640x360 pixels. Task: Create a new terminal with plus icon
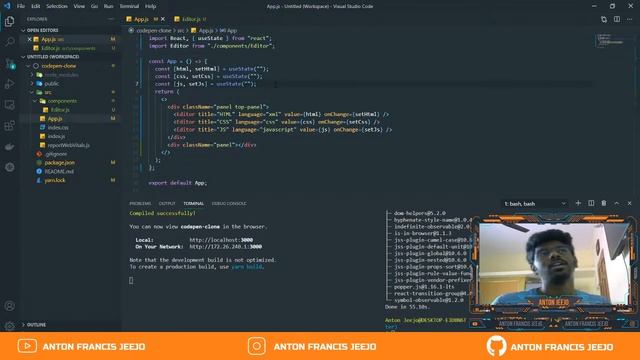[578, 203]
